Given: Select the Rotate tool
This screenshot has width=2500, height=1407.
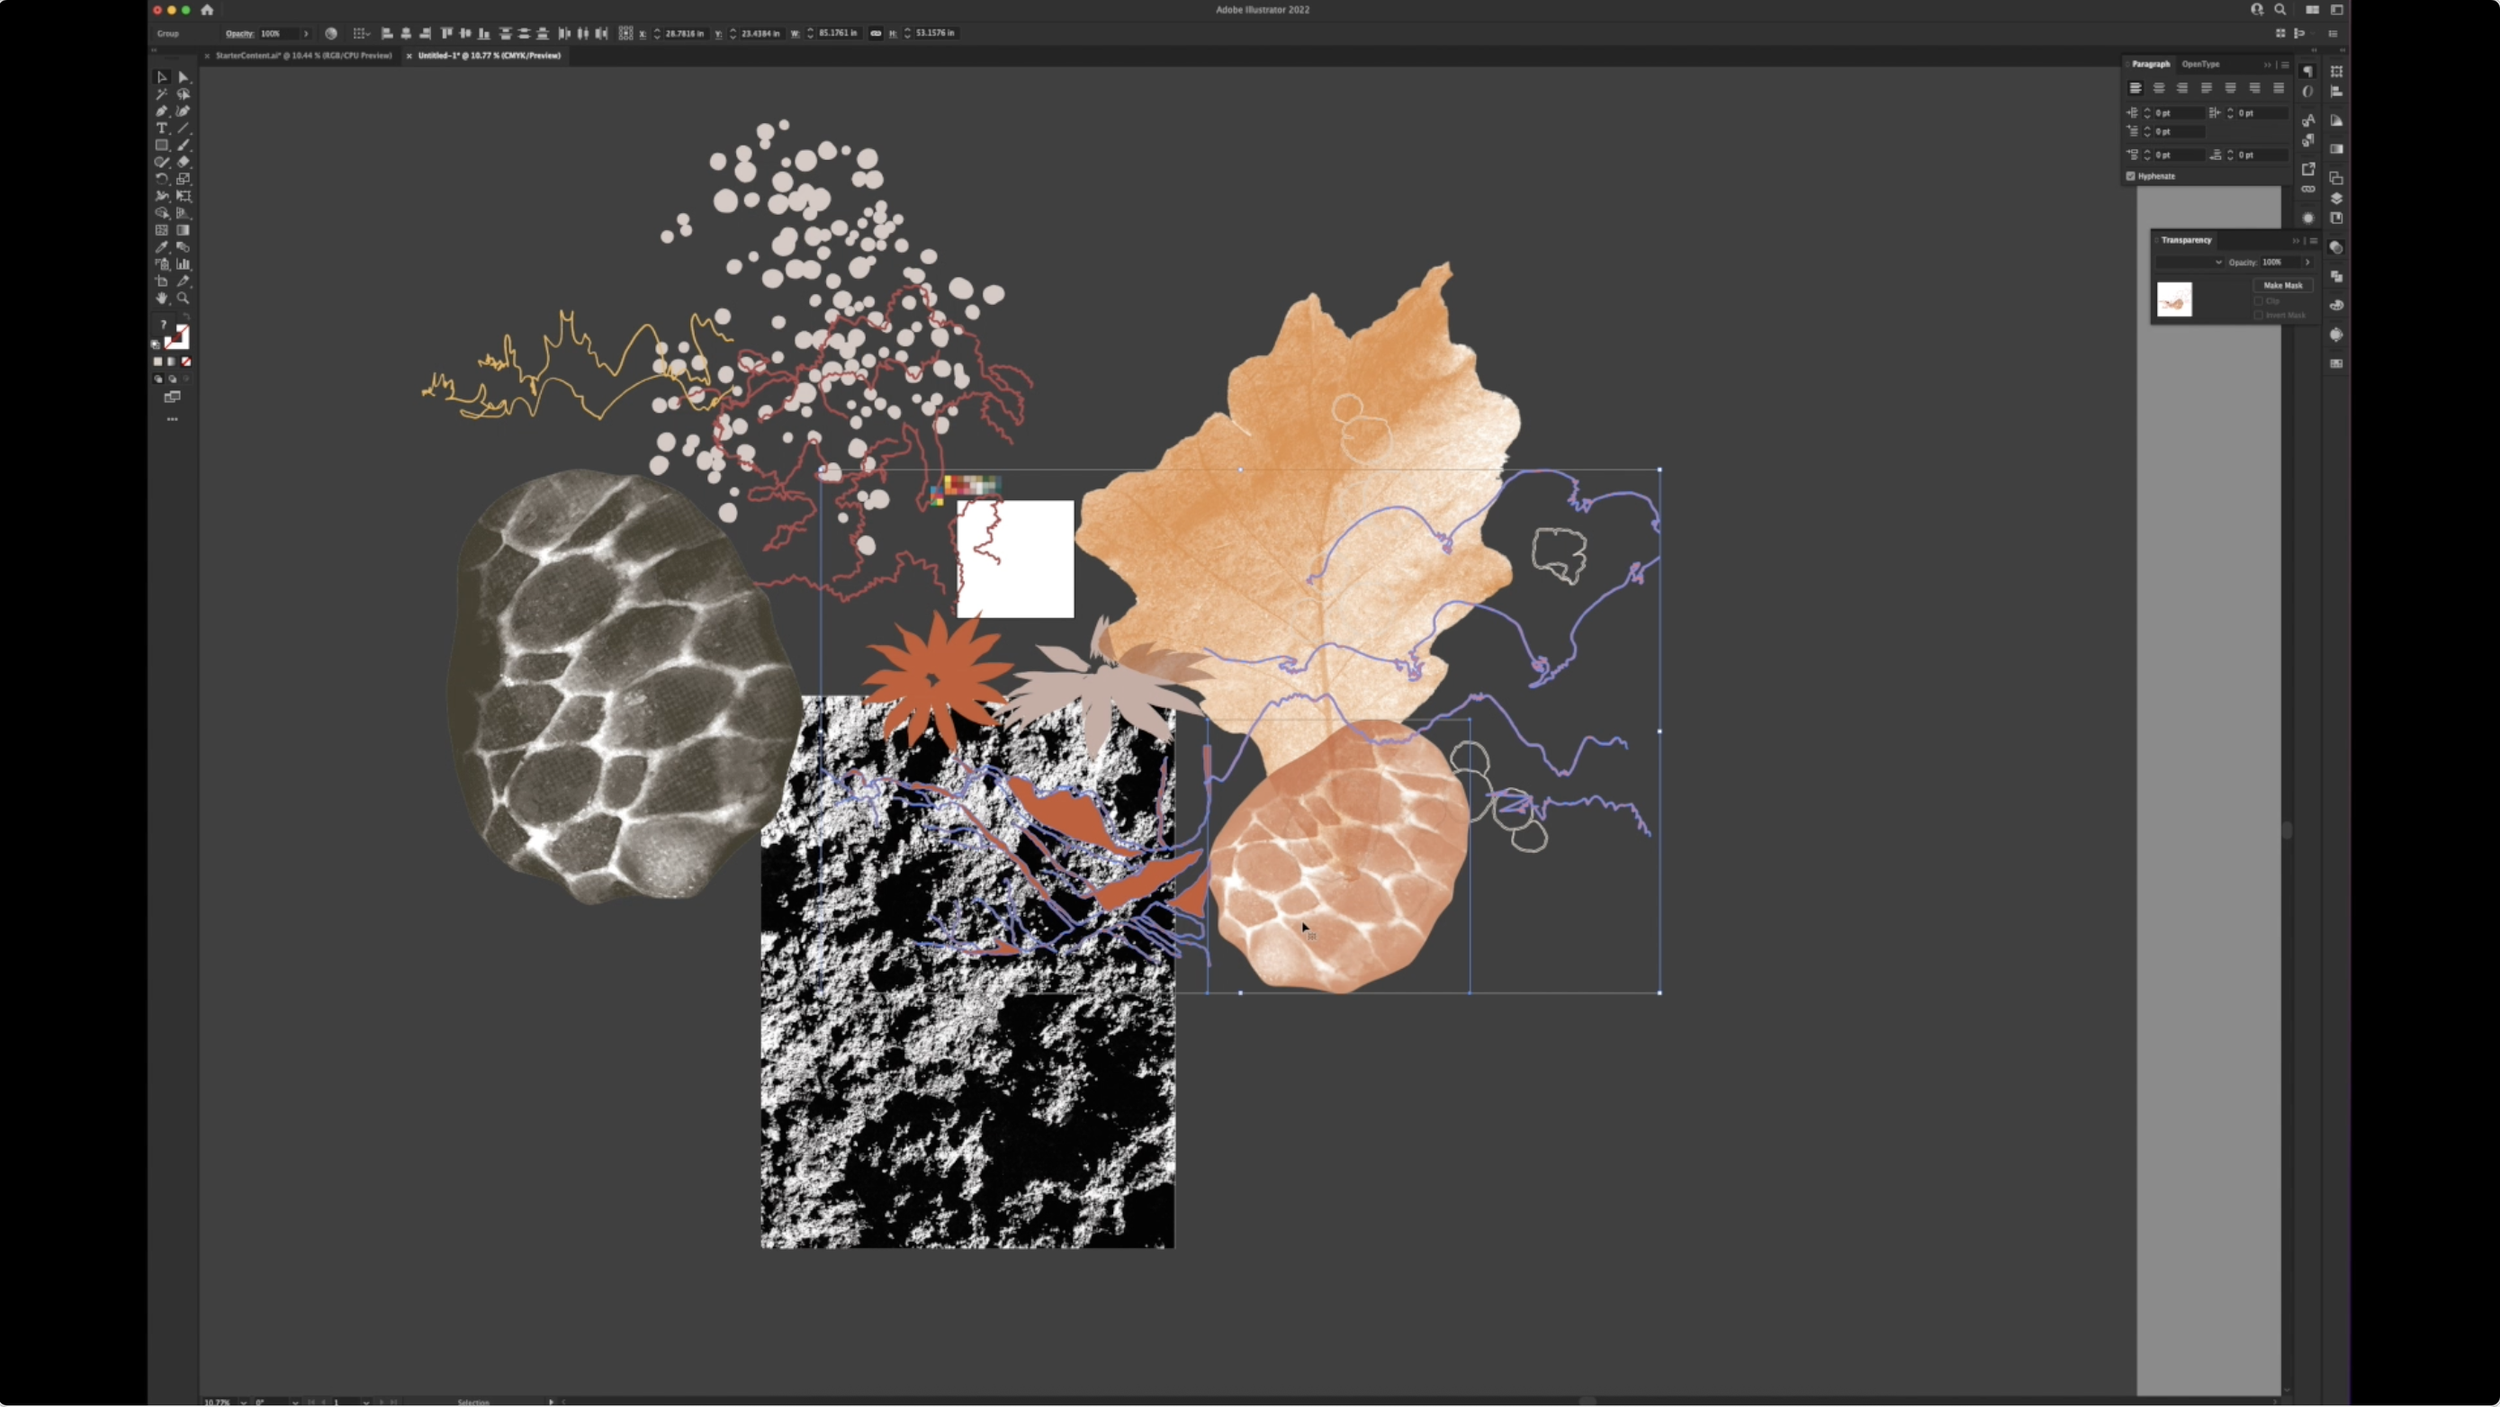Looking at the screenshot, I should coord(162,179).
